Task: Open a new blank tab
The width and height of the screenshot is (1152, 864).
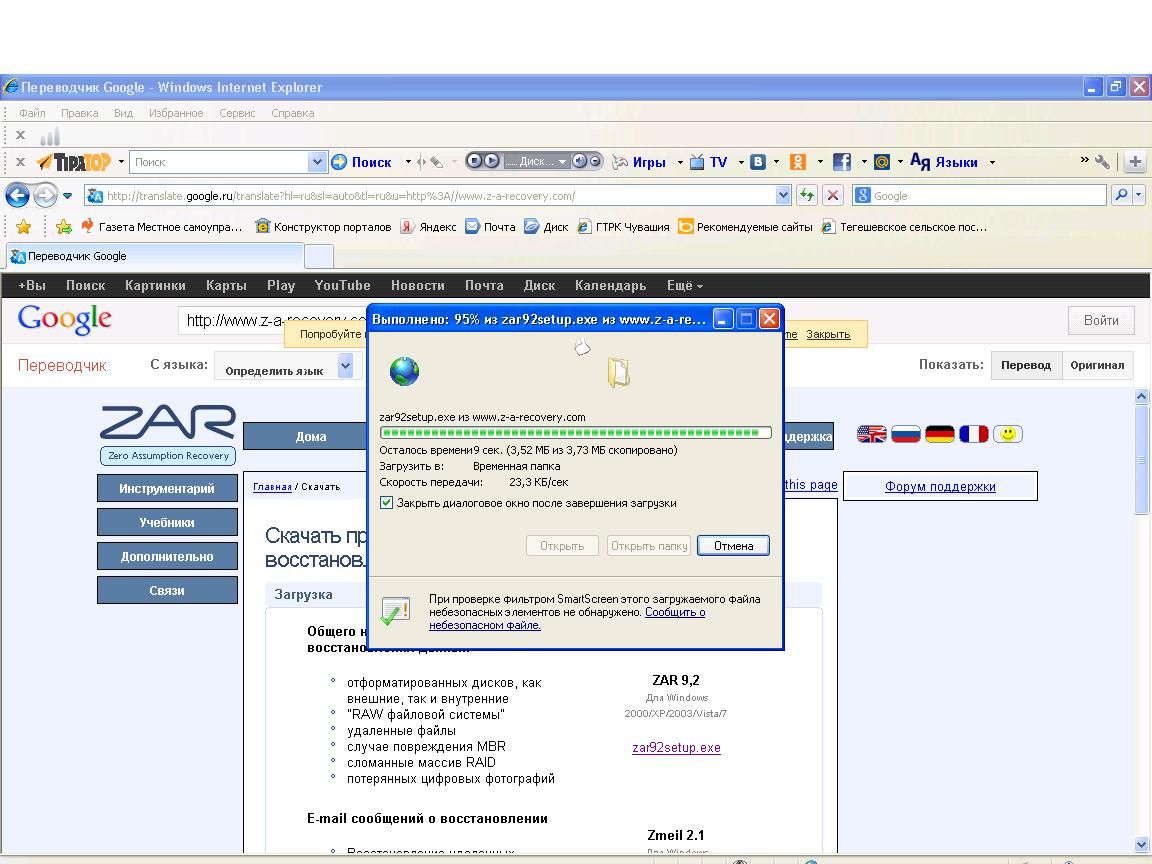Action: click(319, 256)
